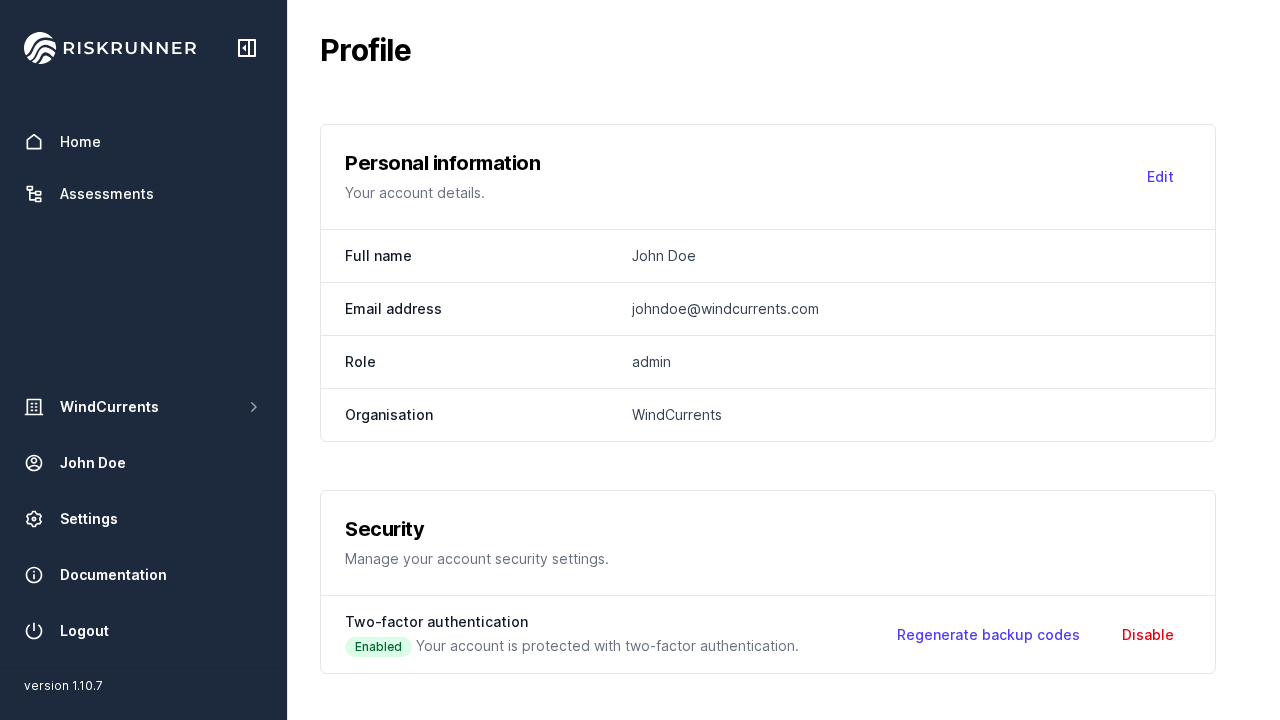
Task: Click the Enabled status badge
Action: pos(378,647)
